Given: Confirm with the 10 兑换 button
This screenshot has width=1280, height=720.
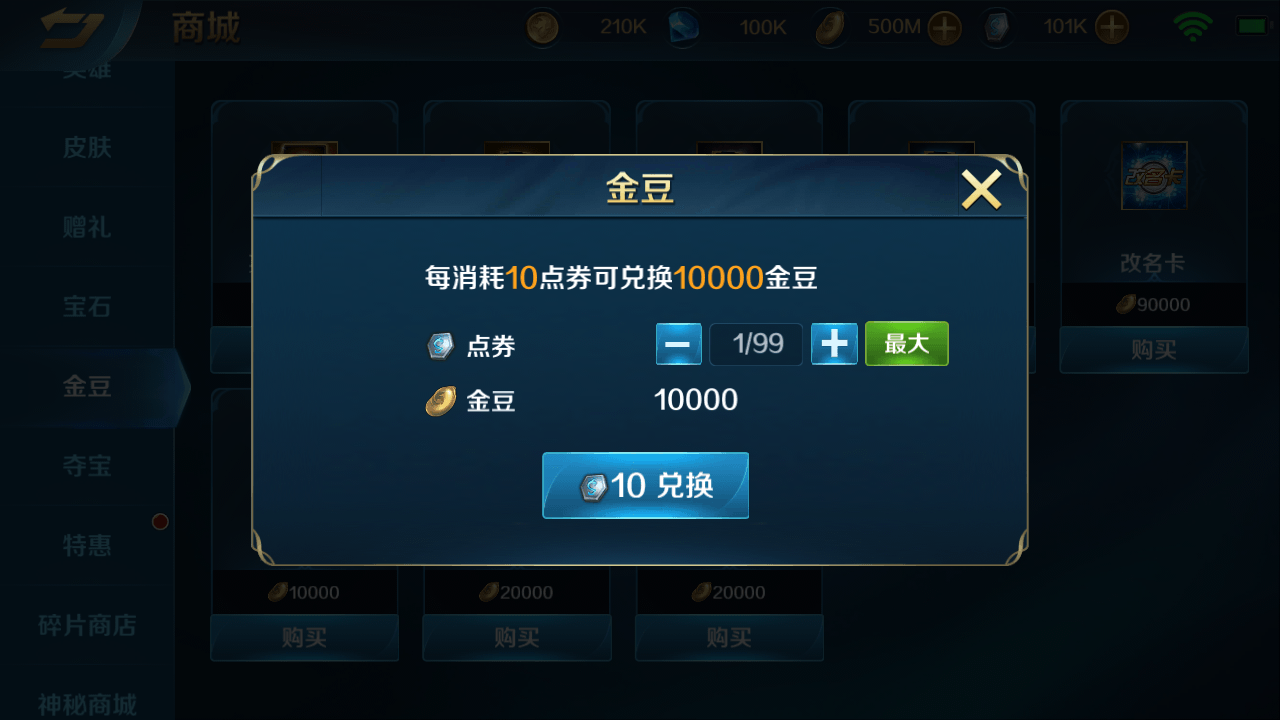Looking at the screenshot, I should [645, 485].
